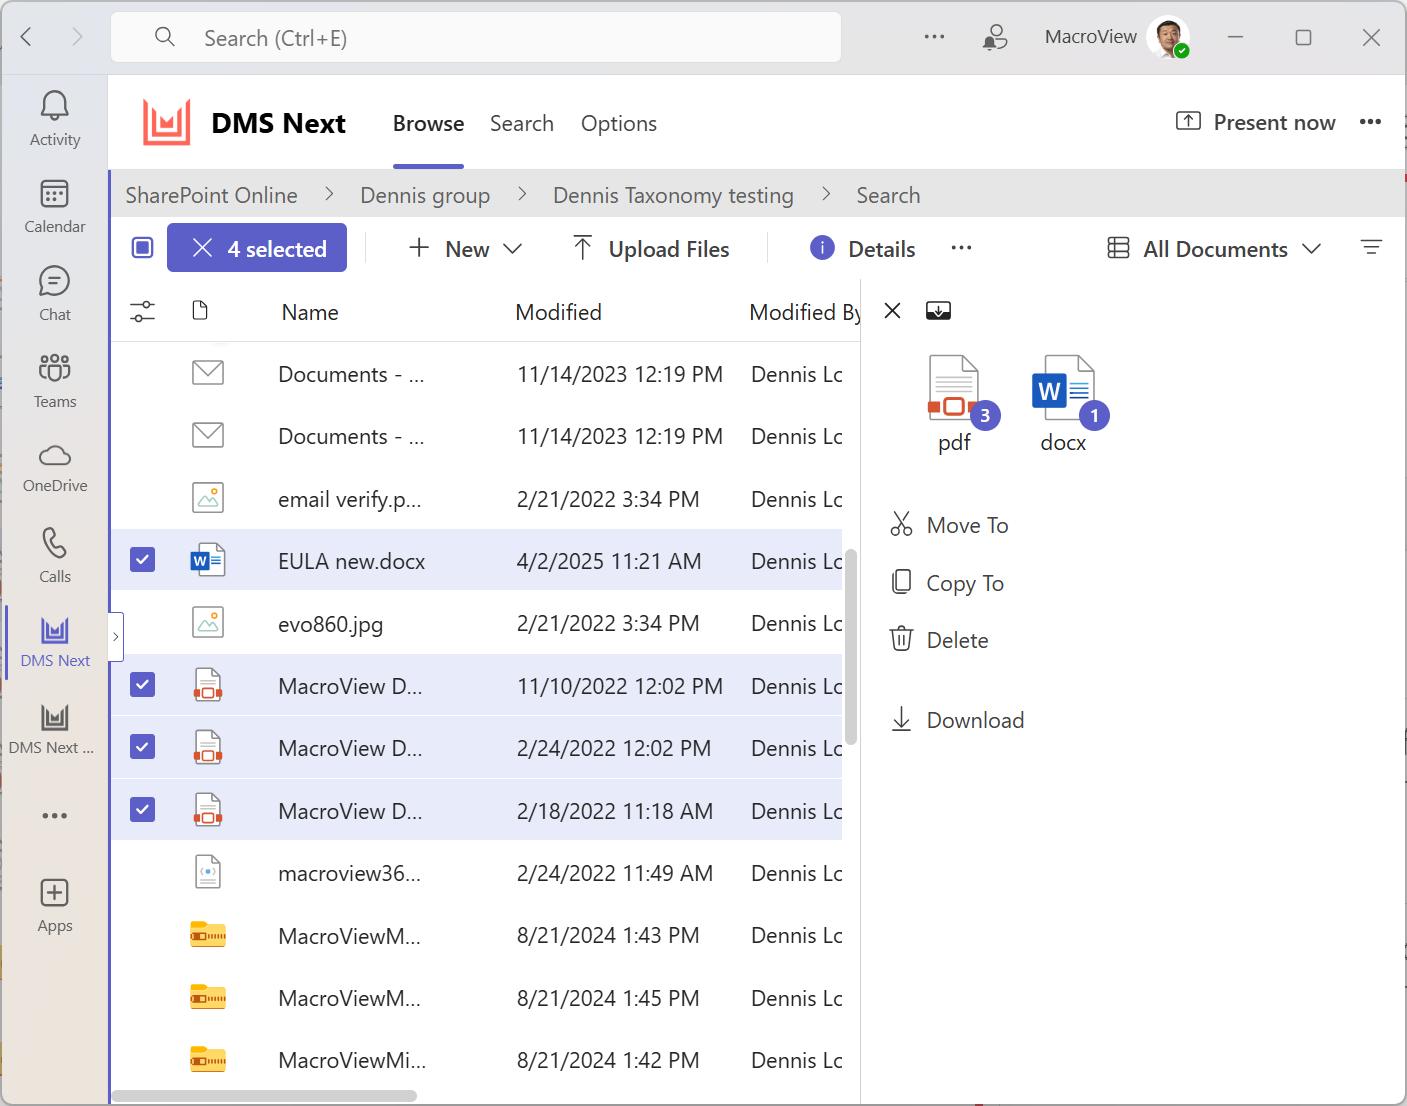Image resolution: width=1407 pixels, height=1106 pixels.
Task: Open Calls in the sidebar
Action: click(54, 555)
